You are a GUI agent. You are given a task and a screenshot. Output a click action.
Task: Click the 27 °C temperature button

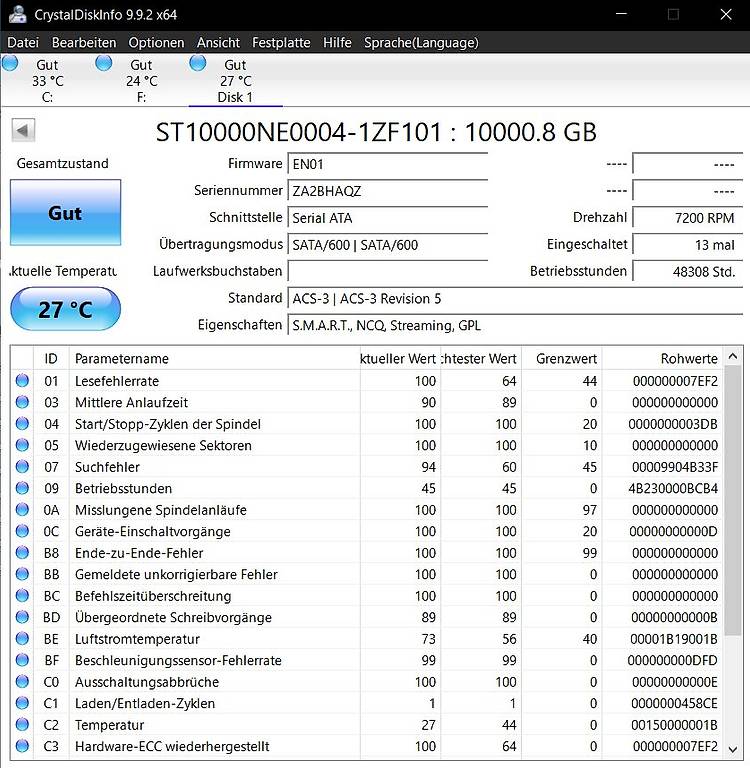tap(66, 309)
